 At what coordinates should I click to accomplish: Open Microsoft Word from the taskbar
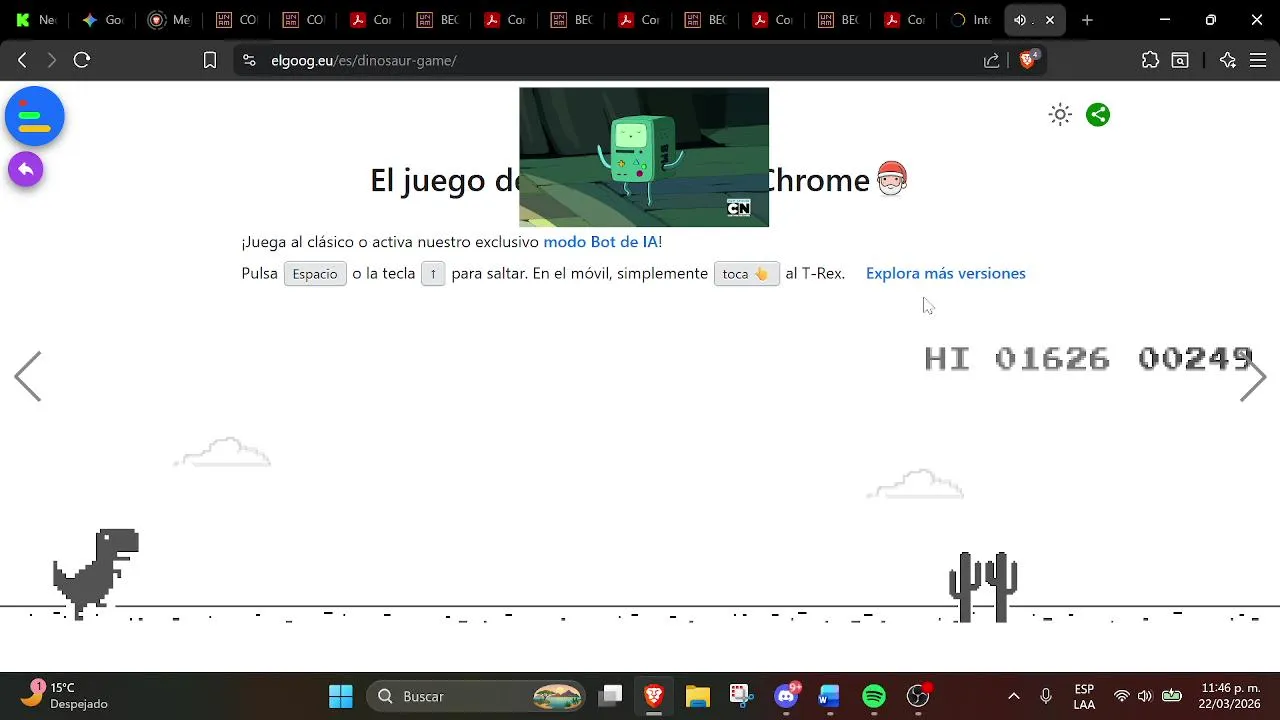click(829, 696)
